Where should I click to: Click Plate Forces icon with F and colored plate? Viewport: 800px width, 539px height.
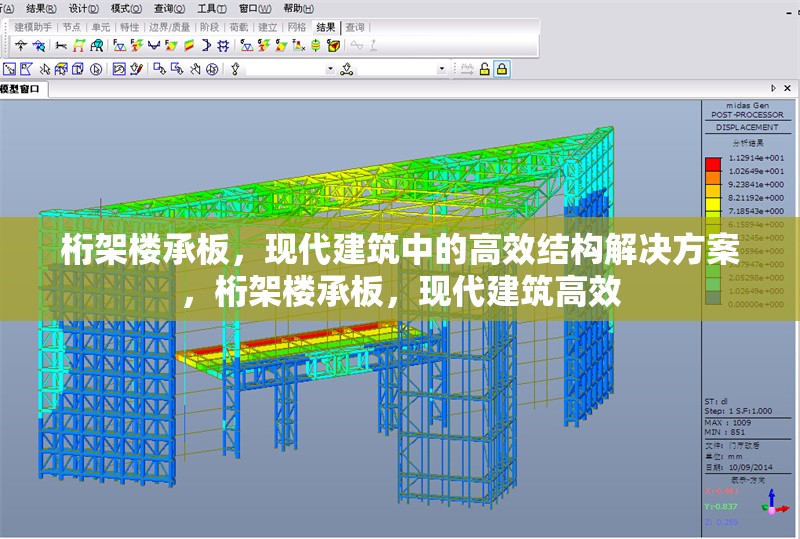click(171, 46)
